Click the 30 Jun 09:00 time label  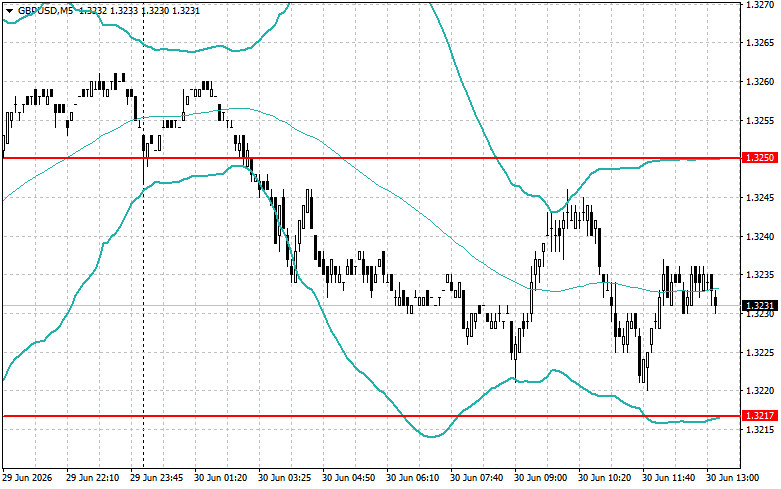541,478
